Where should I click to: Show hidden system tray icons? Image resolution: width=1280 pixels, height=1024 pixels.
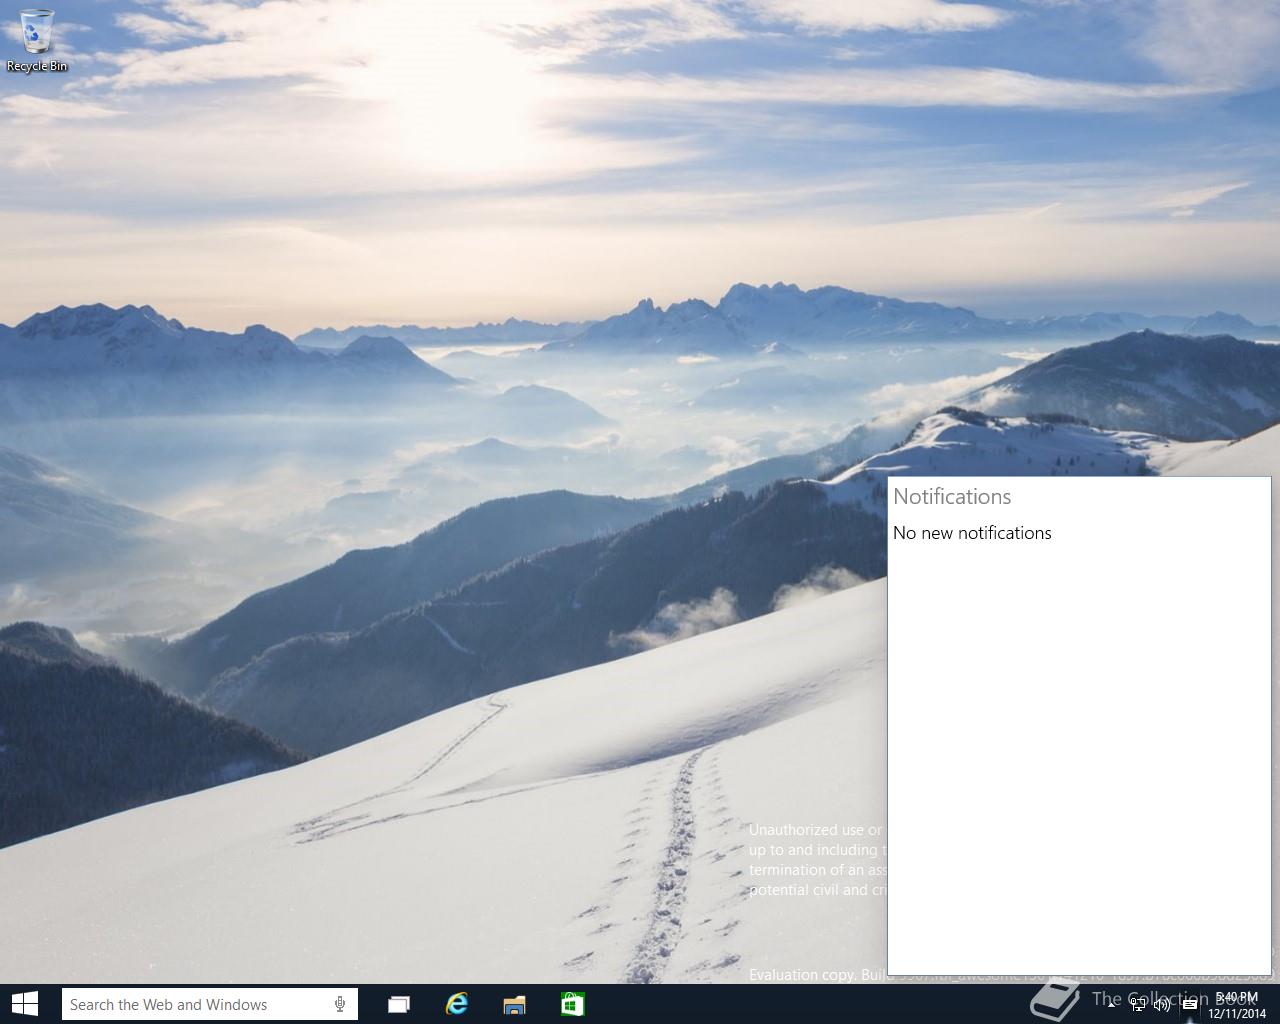click(1111, 1005)
